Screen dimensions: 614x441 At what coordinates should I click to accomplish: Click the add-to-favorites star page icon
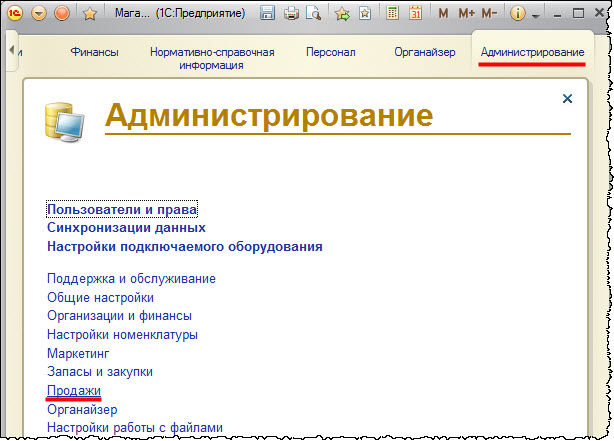point(365,13)
